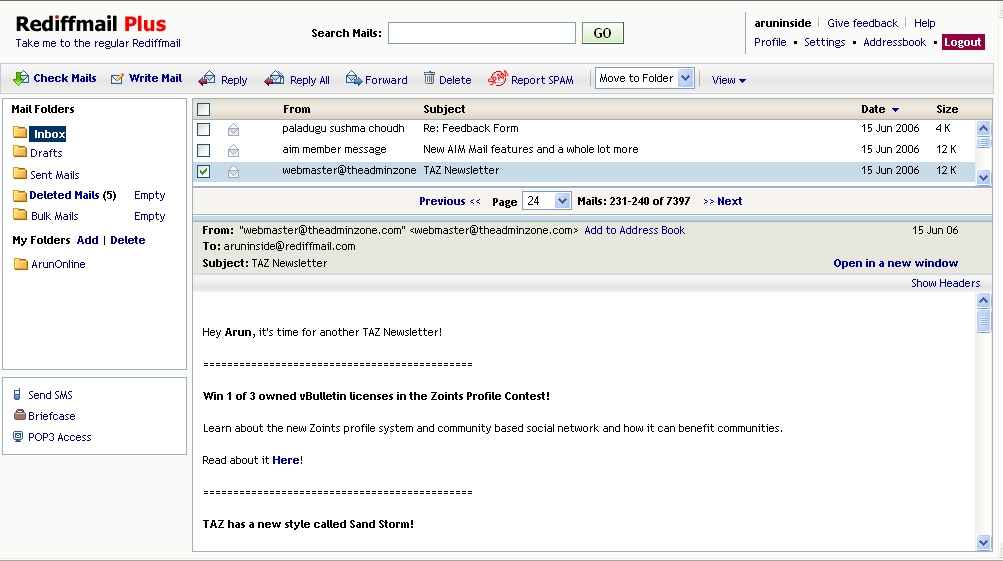Click the Send SMS phone icon

17,395
